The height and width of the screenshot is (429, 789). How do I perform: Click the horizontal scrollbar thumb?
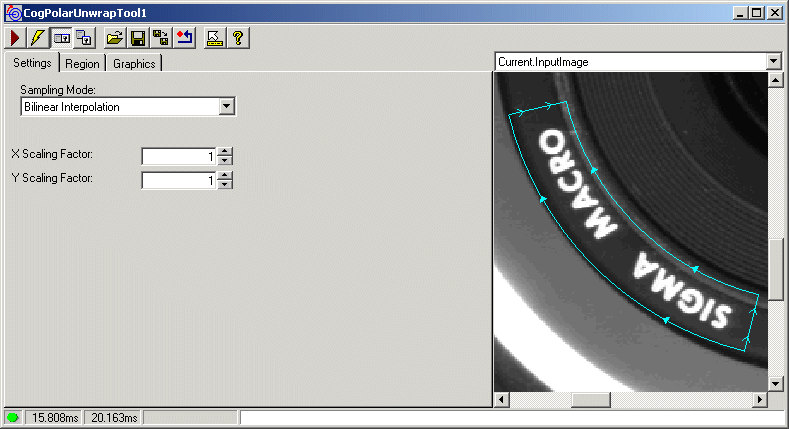pyautogui.click(x=591, y=400)
